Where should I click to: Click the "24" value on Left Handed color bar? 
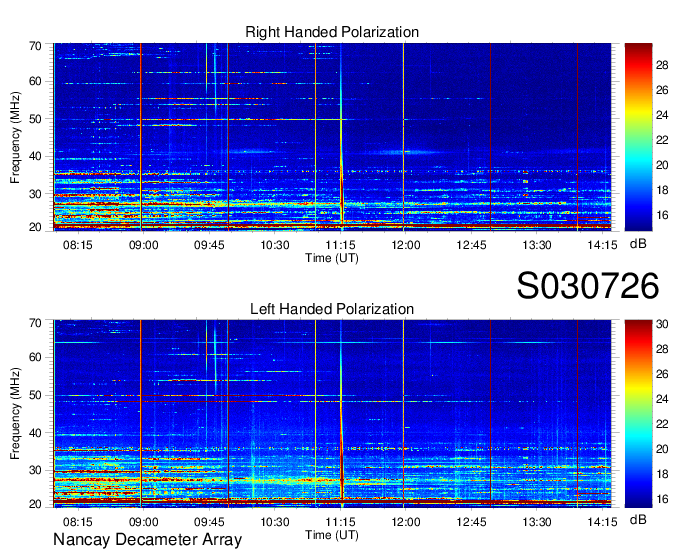[x=662, y=399]
